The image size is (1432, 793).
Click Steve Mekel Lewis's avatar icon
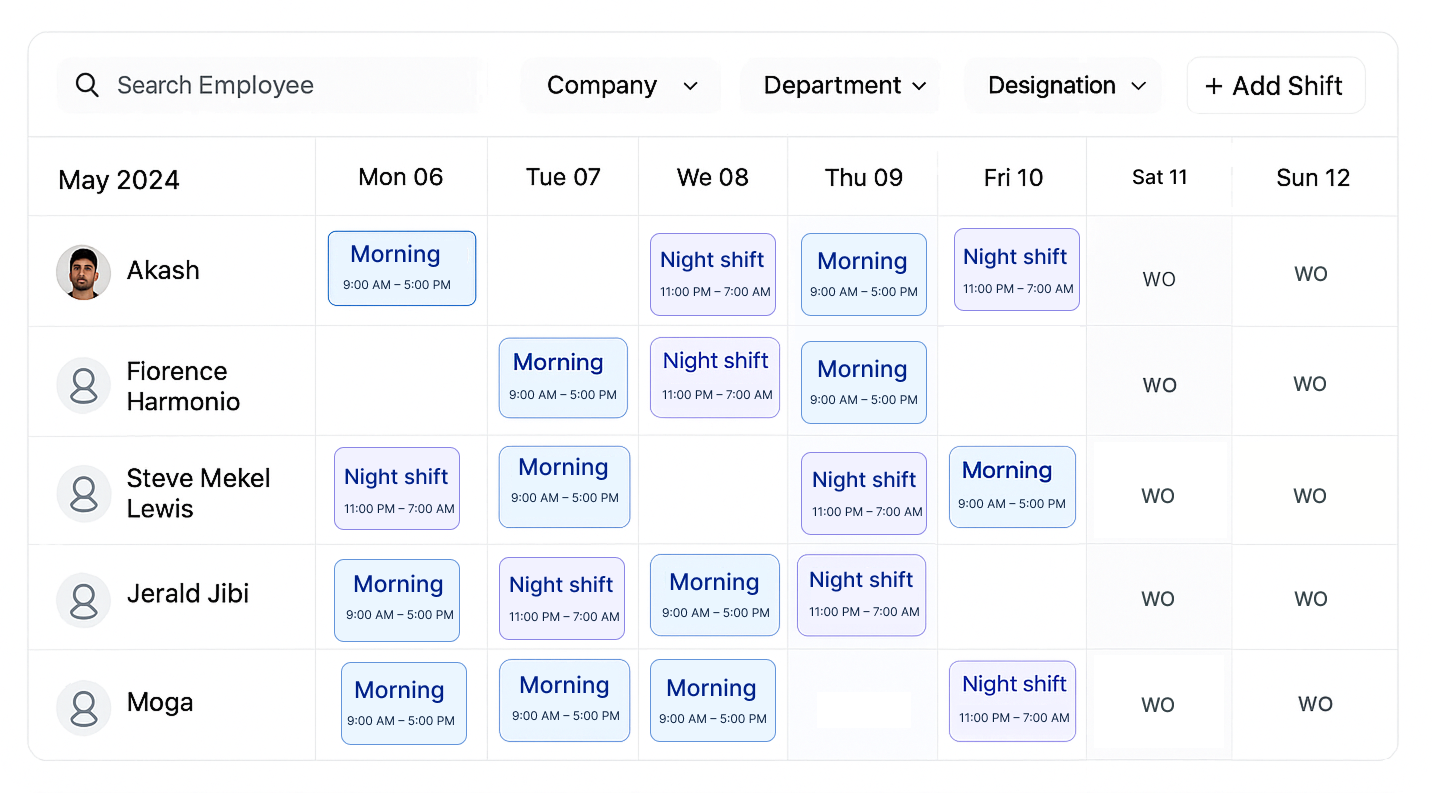tap(83, 494)
